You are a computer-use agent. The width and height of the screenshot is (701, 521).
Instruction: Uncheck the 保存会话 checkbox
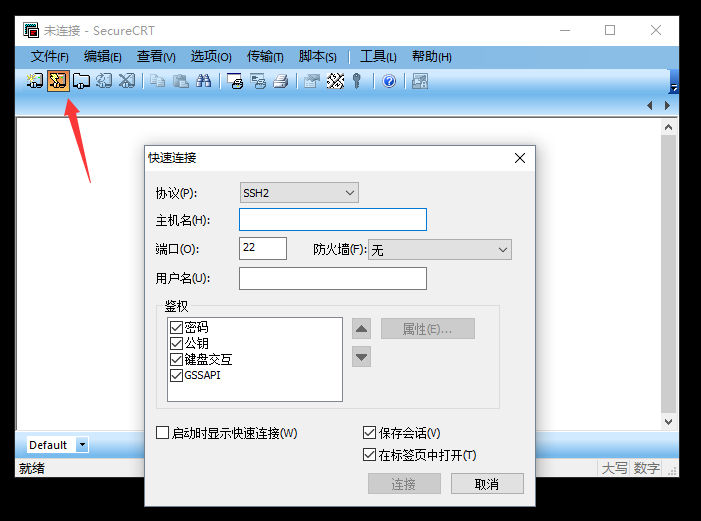(x=369, y=432)
